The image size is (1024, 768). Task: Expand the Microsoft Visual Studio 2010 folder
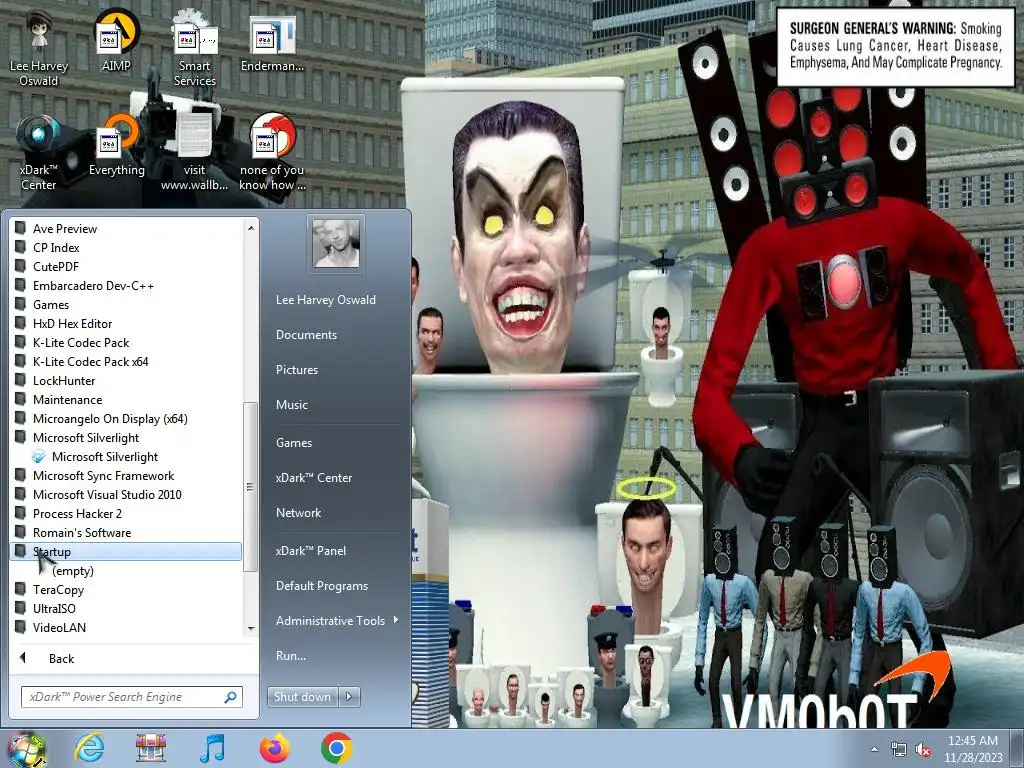click(x=125, y=494)
